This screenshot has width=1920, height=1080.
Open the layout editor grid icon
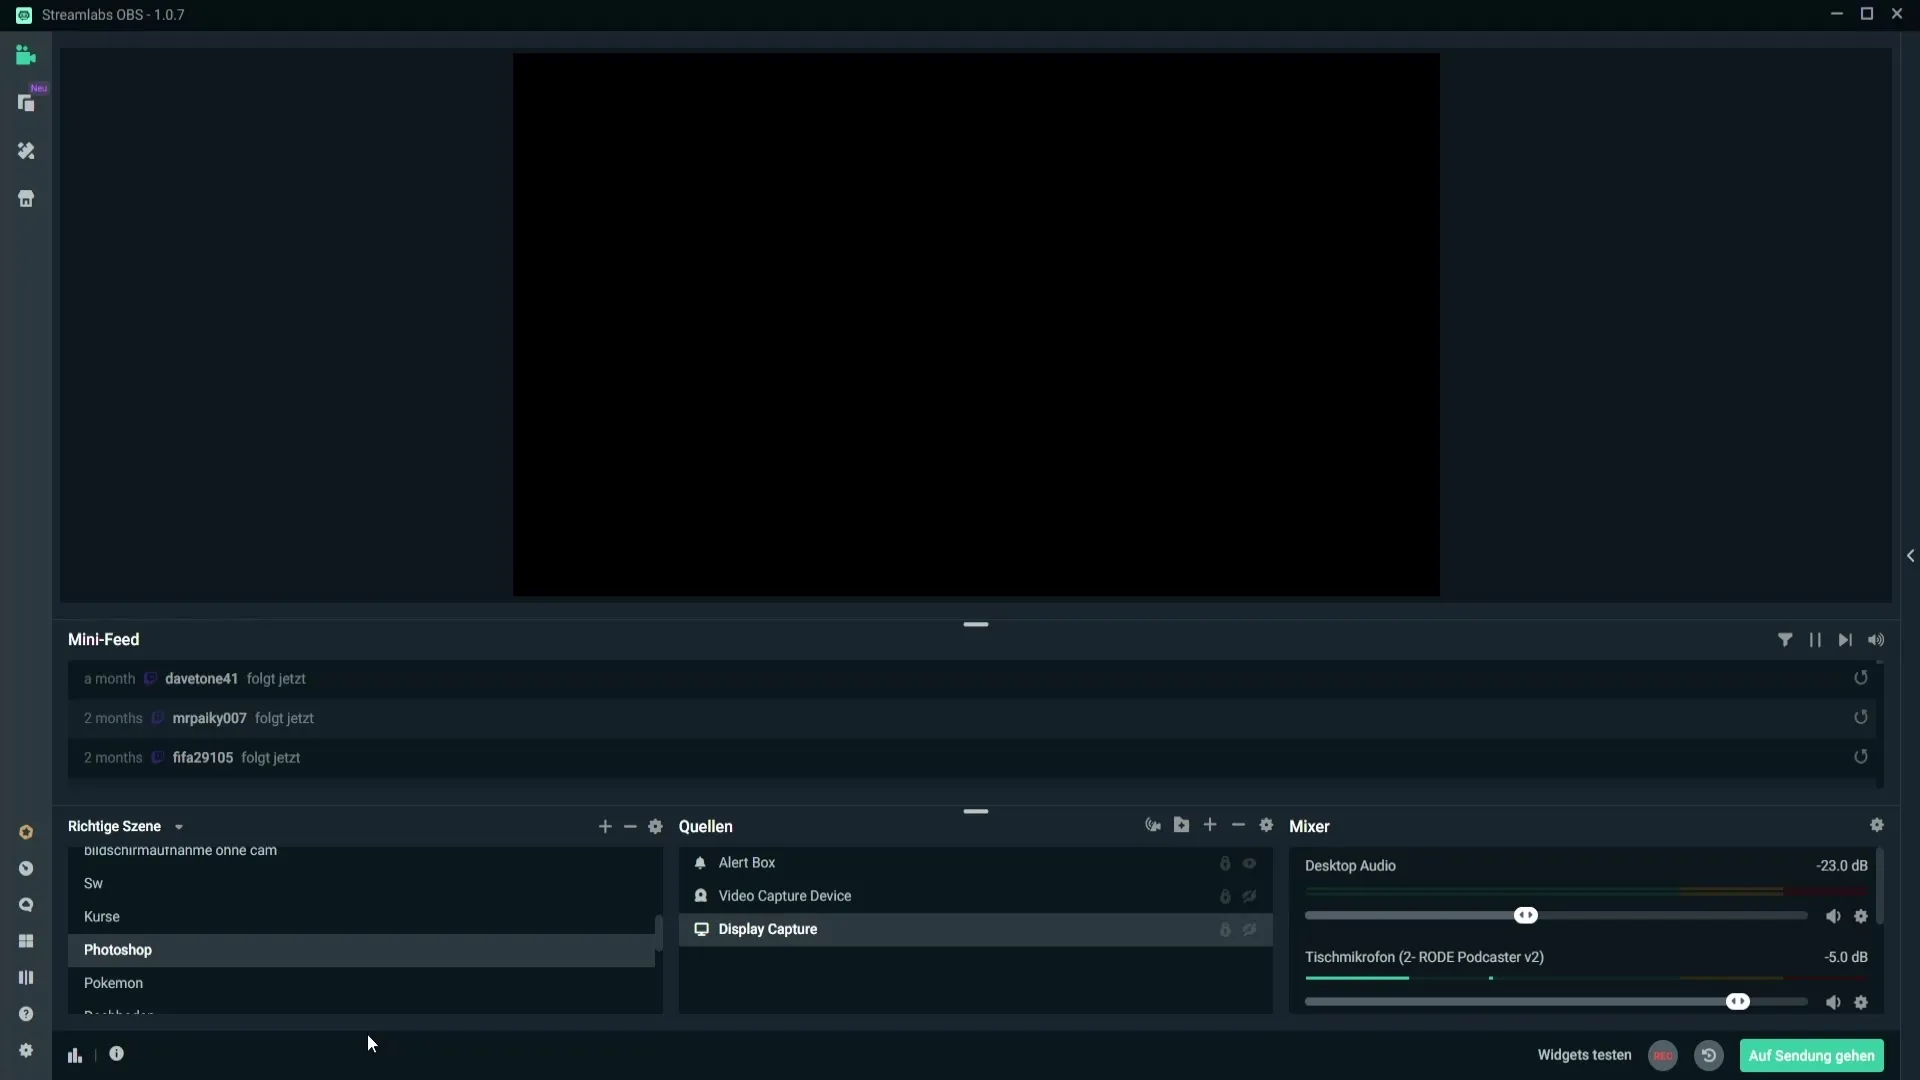26,941
